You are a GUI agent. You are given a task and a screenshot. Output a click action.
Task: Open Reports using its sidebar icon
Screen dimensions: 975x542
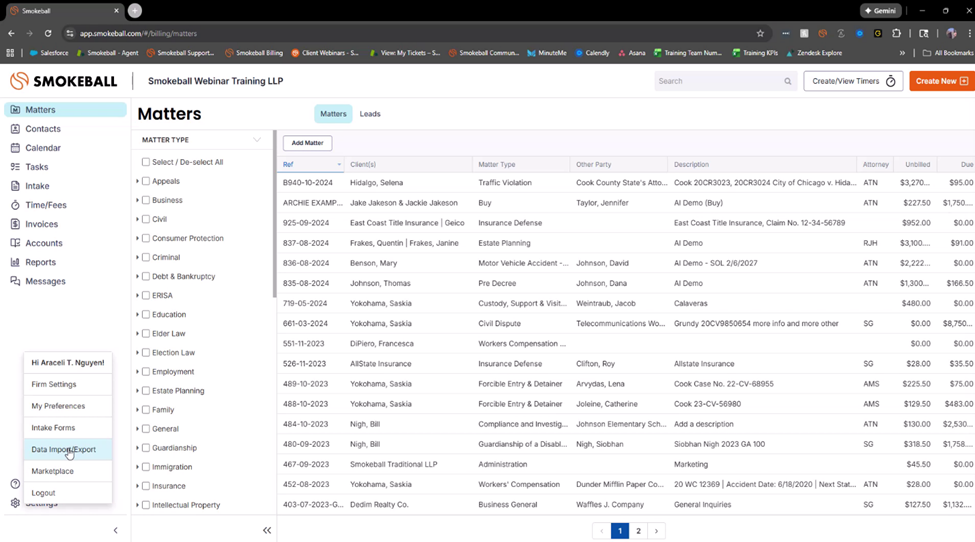pyautogui.click(x=15, y=262)
